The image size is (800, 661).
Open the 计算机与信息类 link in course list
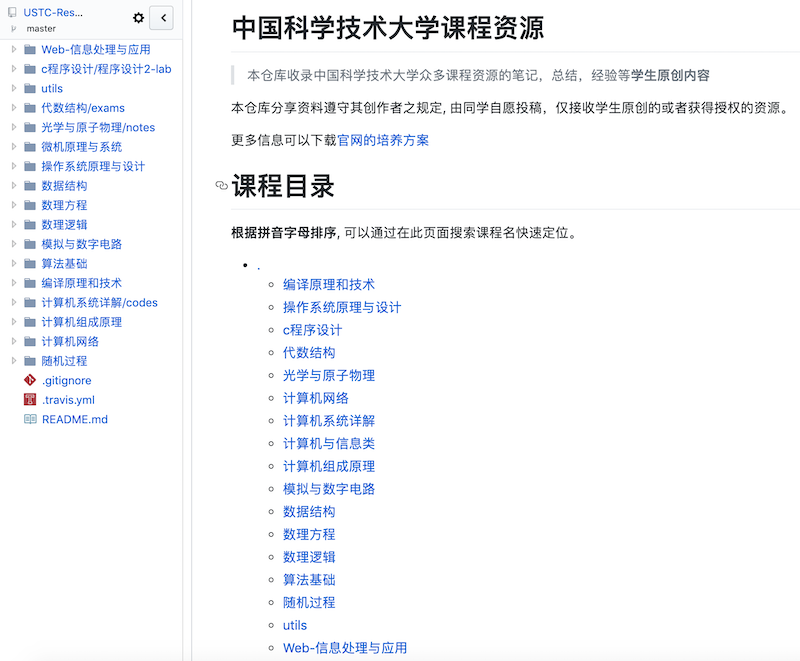(329, 443)
